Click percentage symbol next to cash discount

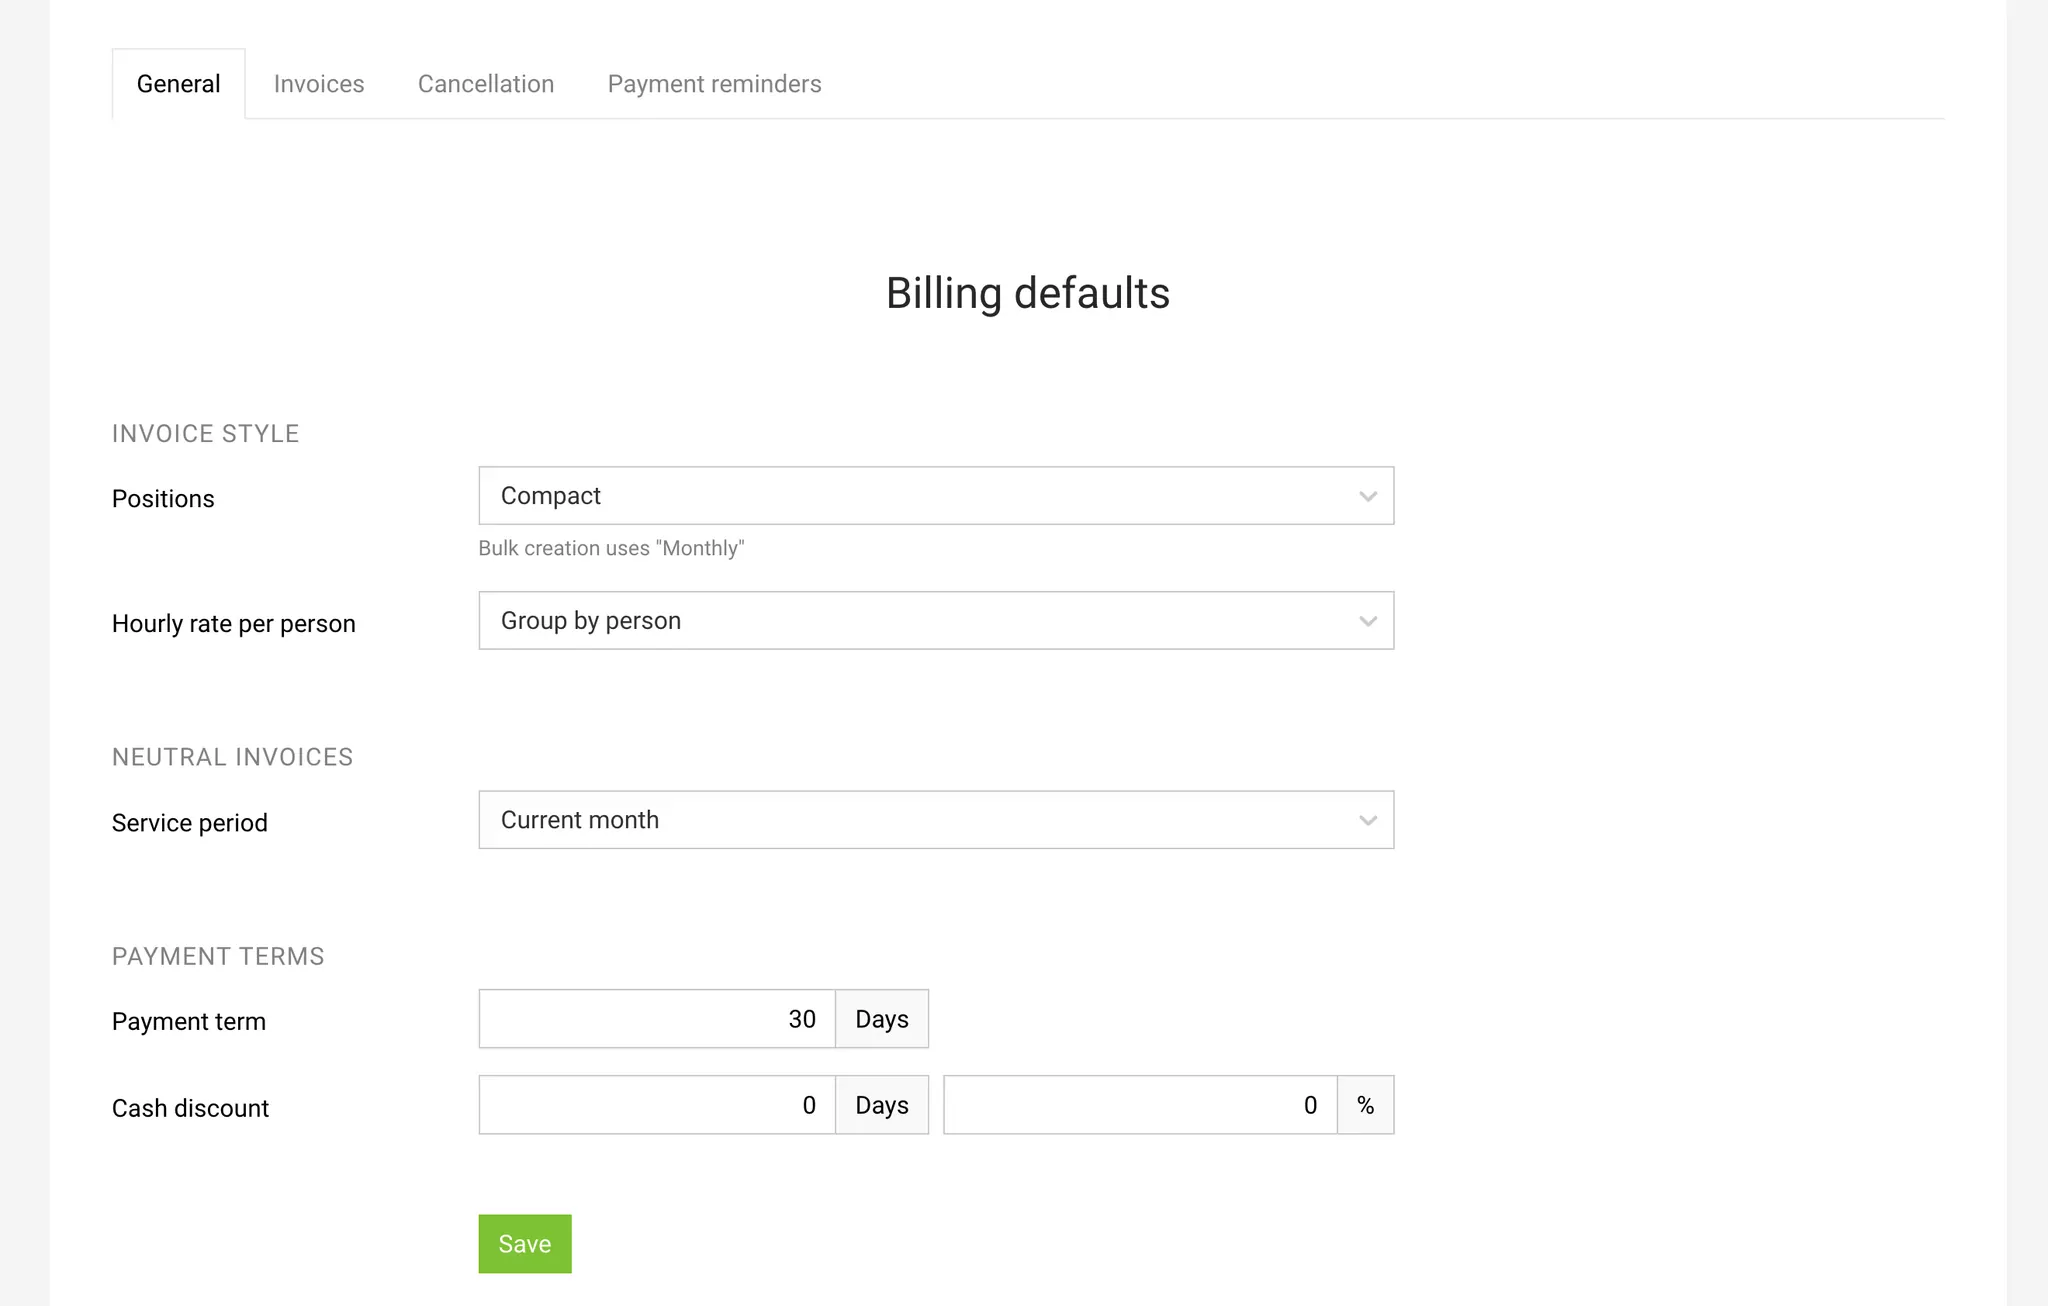click(1364, 1105)
